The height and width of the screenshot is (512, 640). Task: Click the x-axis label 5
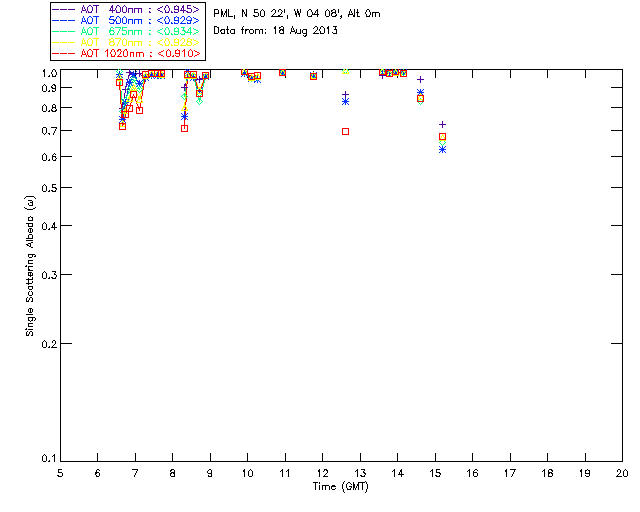point(60,473)
